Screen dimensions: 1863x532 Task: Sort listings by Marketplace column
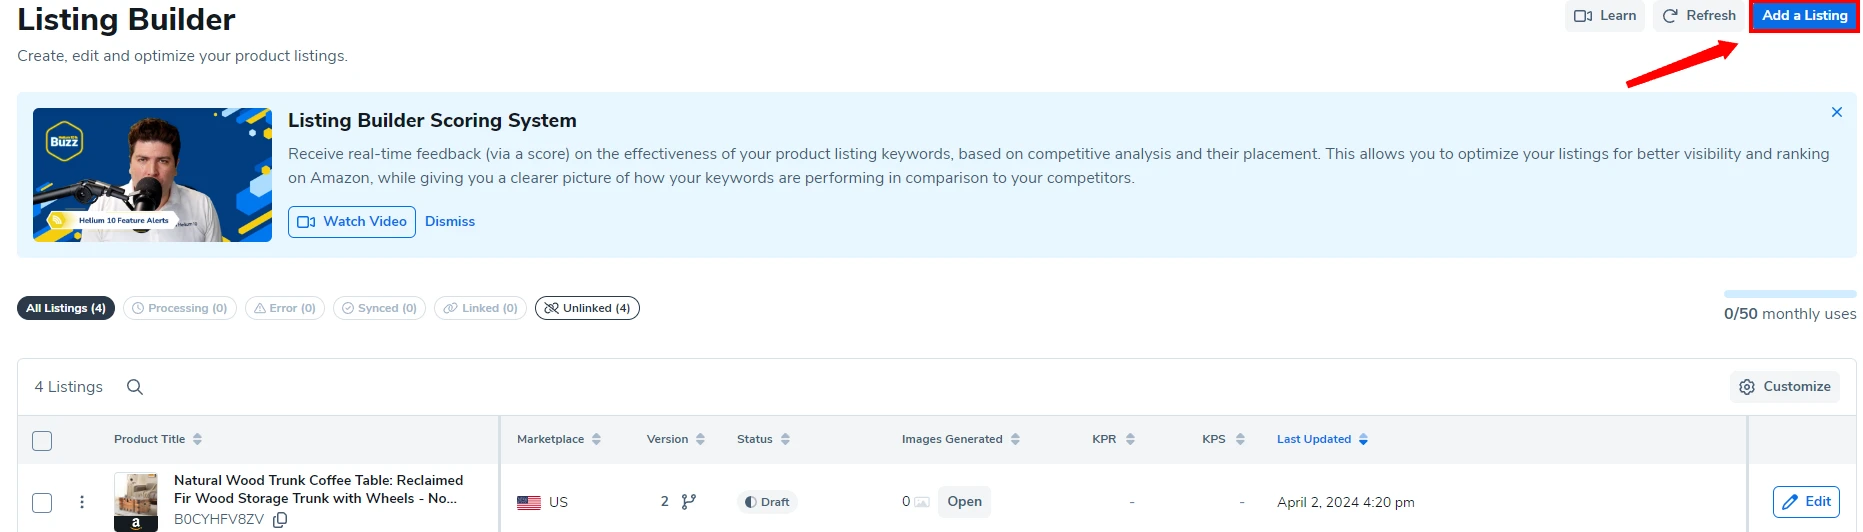pyautogui.click(x=596, y=439)
